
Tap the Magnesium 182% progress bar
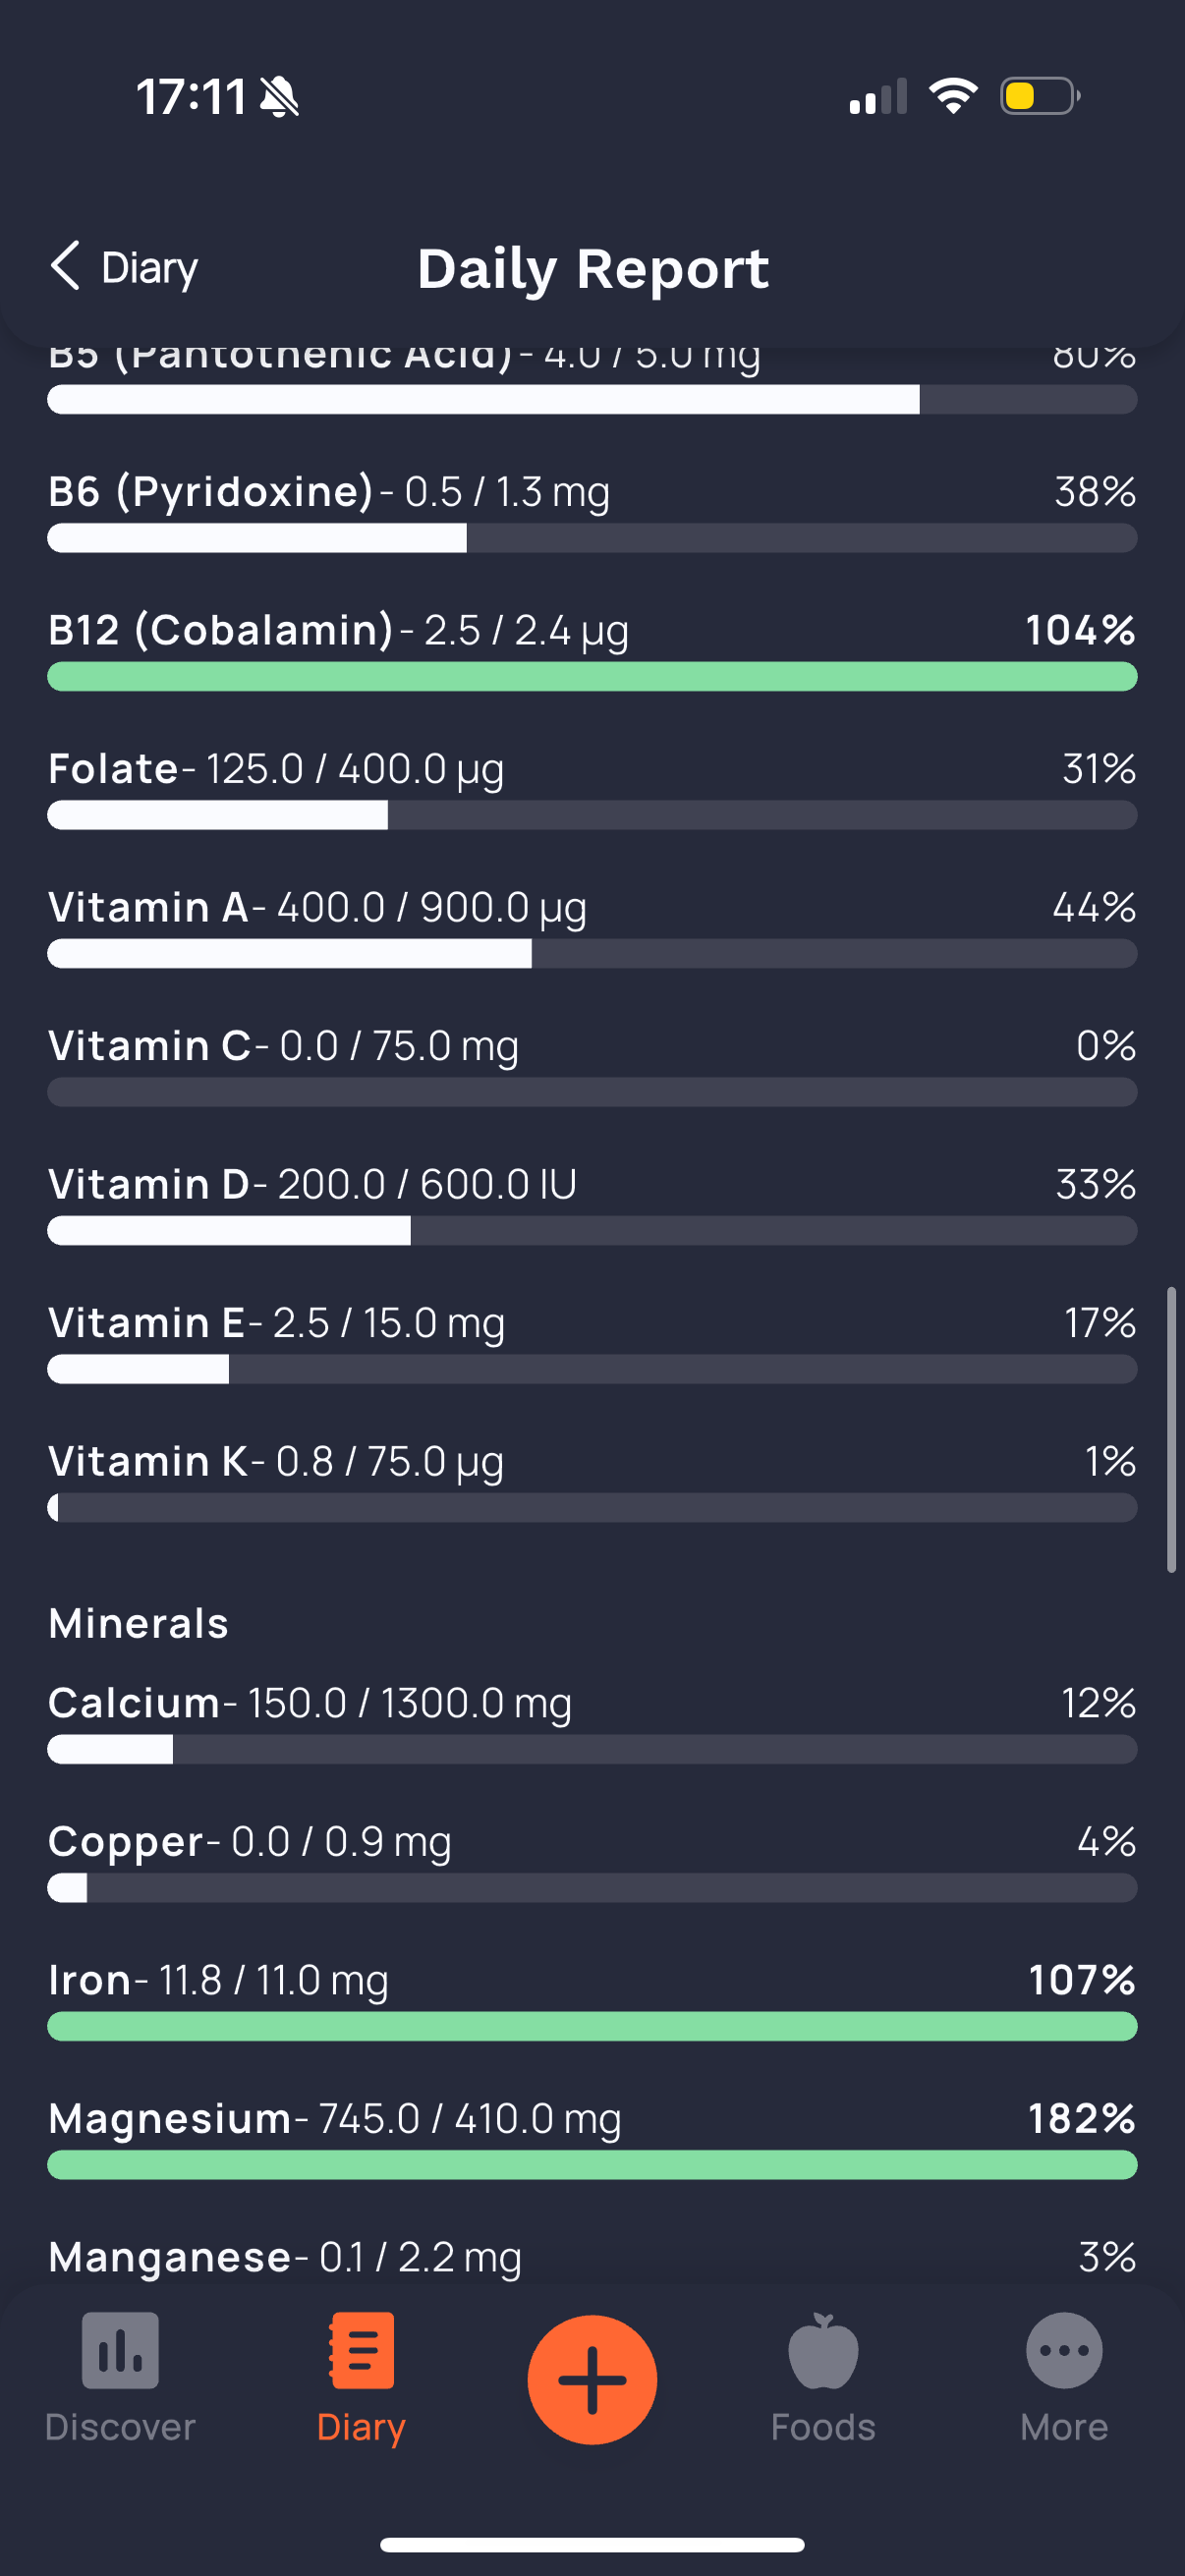(592, 2165)
